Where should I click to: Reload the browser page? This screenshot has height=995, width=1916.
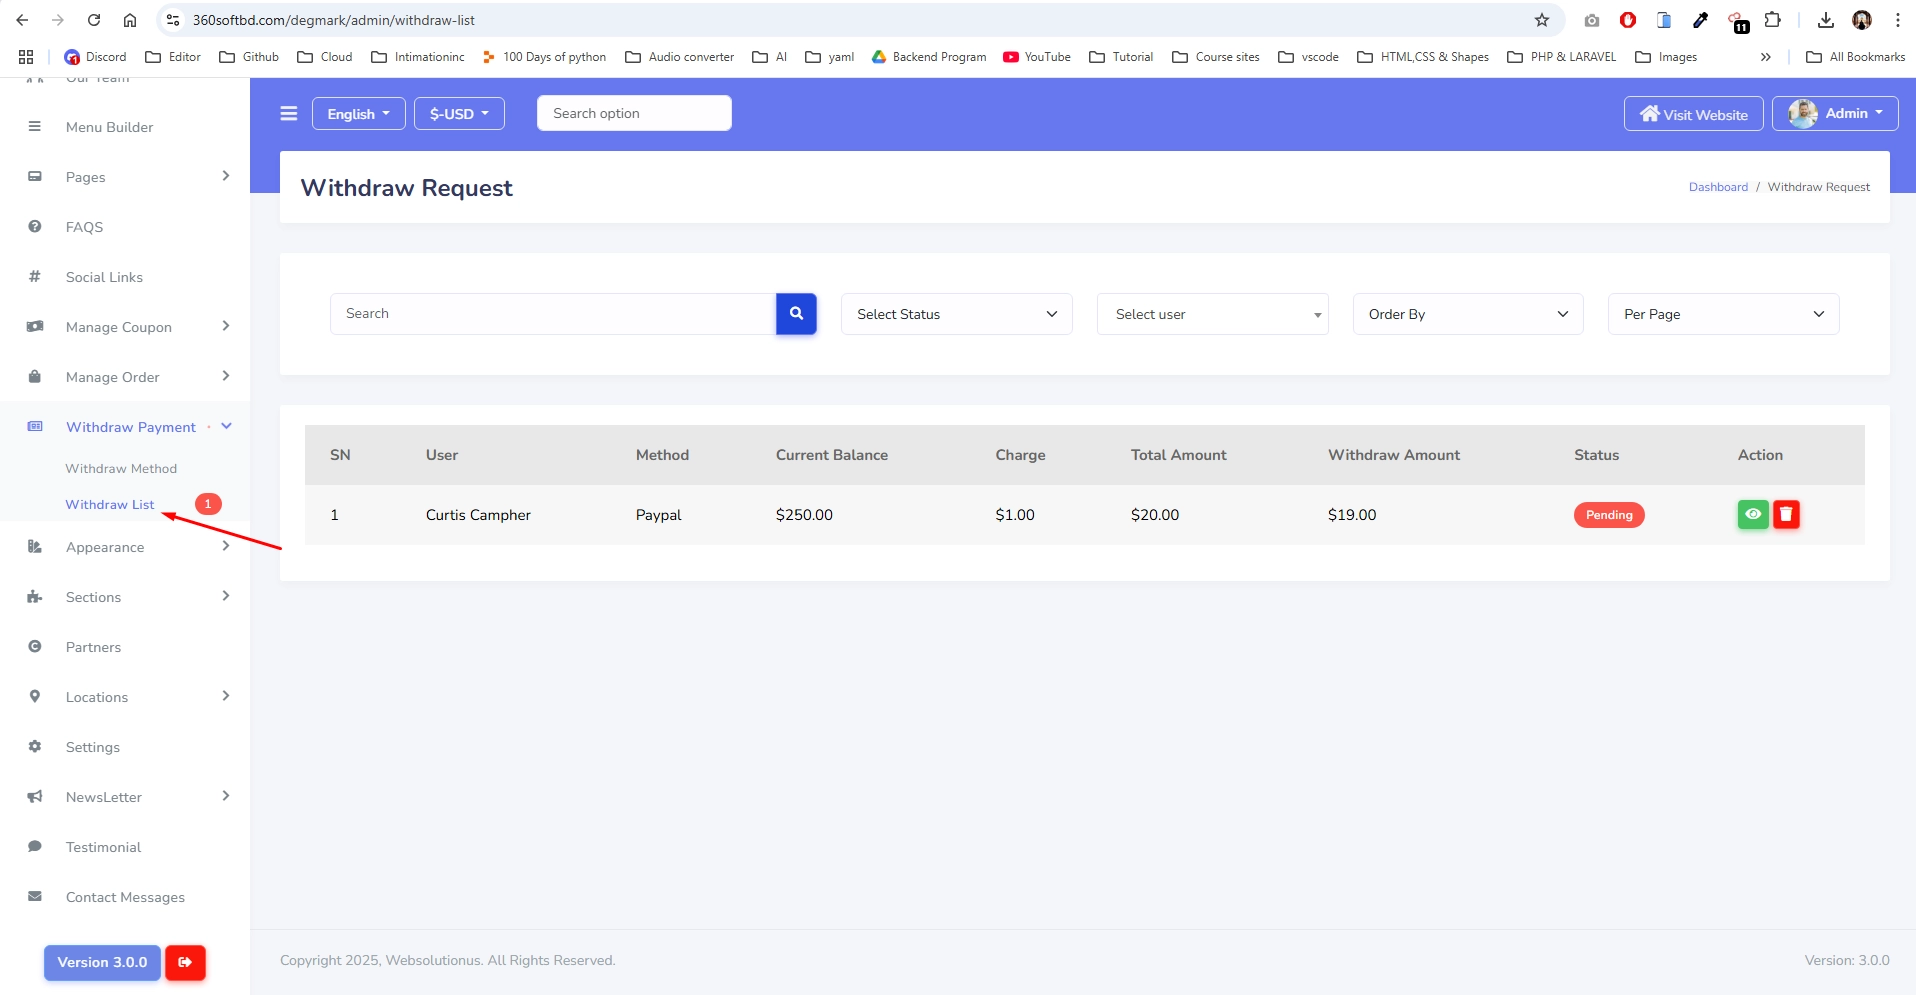click(x=94, y=20)
